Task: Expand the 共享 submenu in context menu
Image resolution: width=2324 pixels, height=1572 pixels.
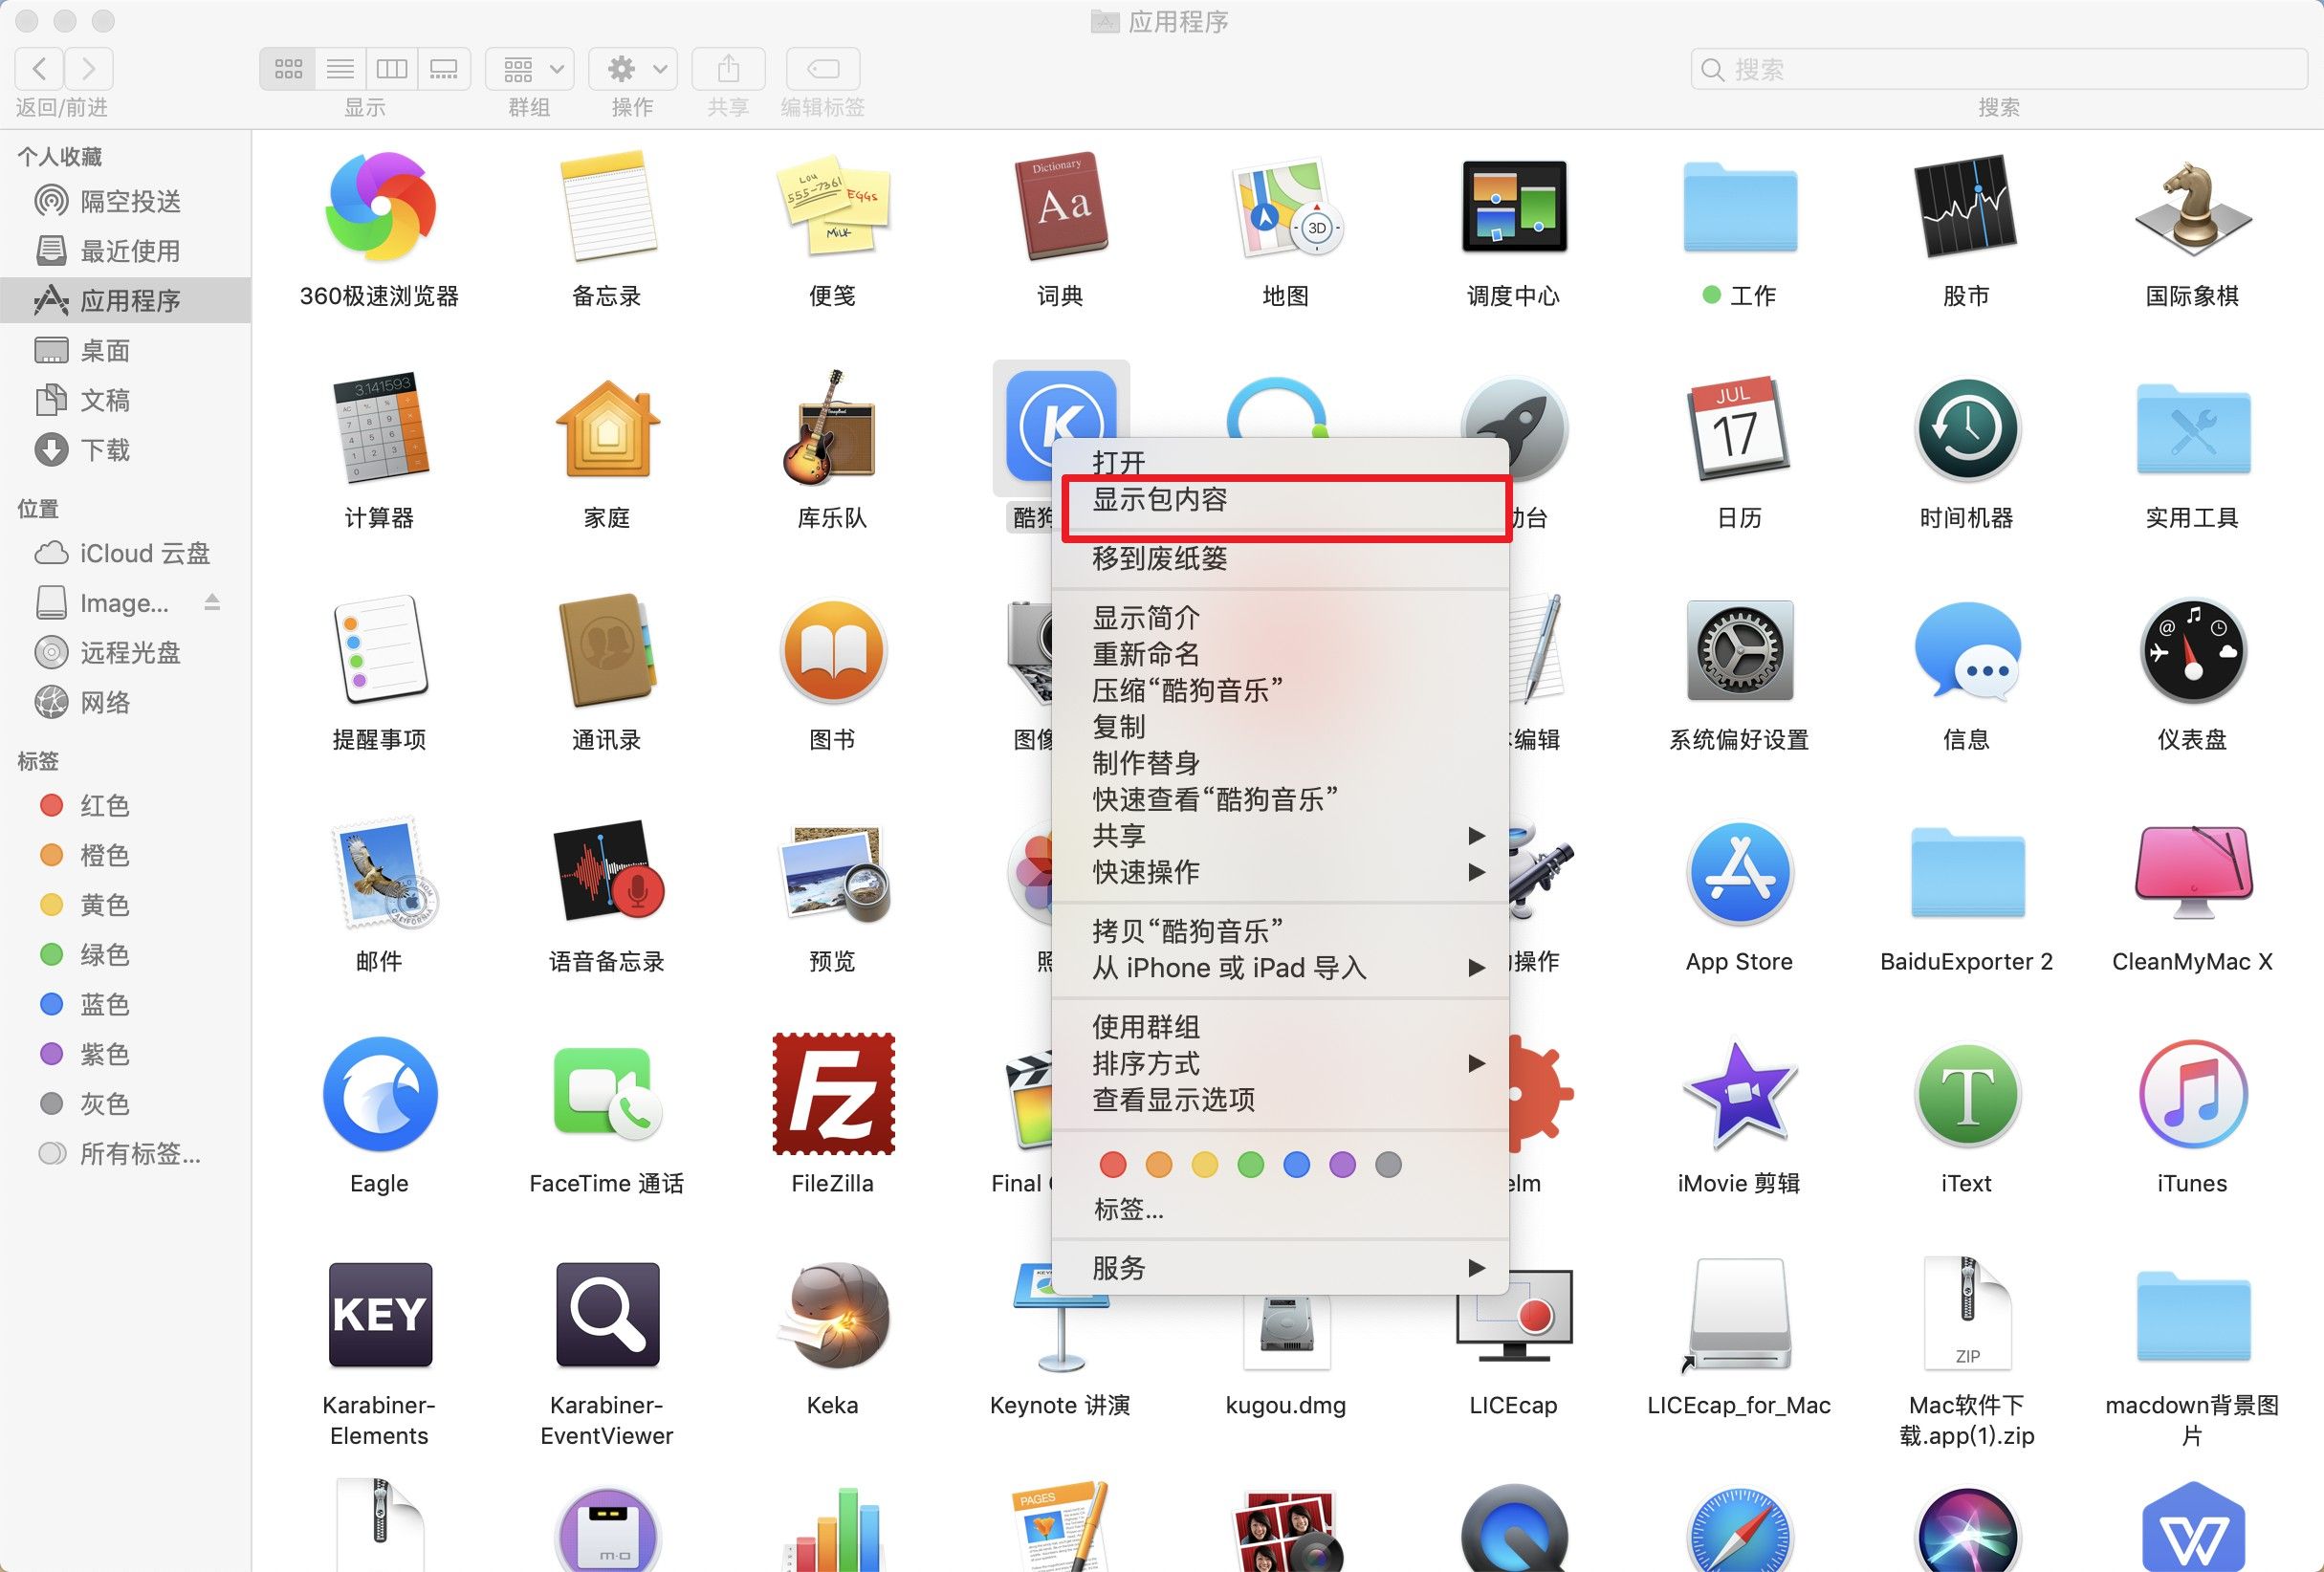Action: 1280,835
